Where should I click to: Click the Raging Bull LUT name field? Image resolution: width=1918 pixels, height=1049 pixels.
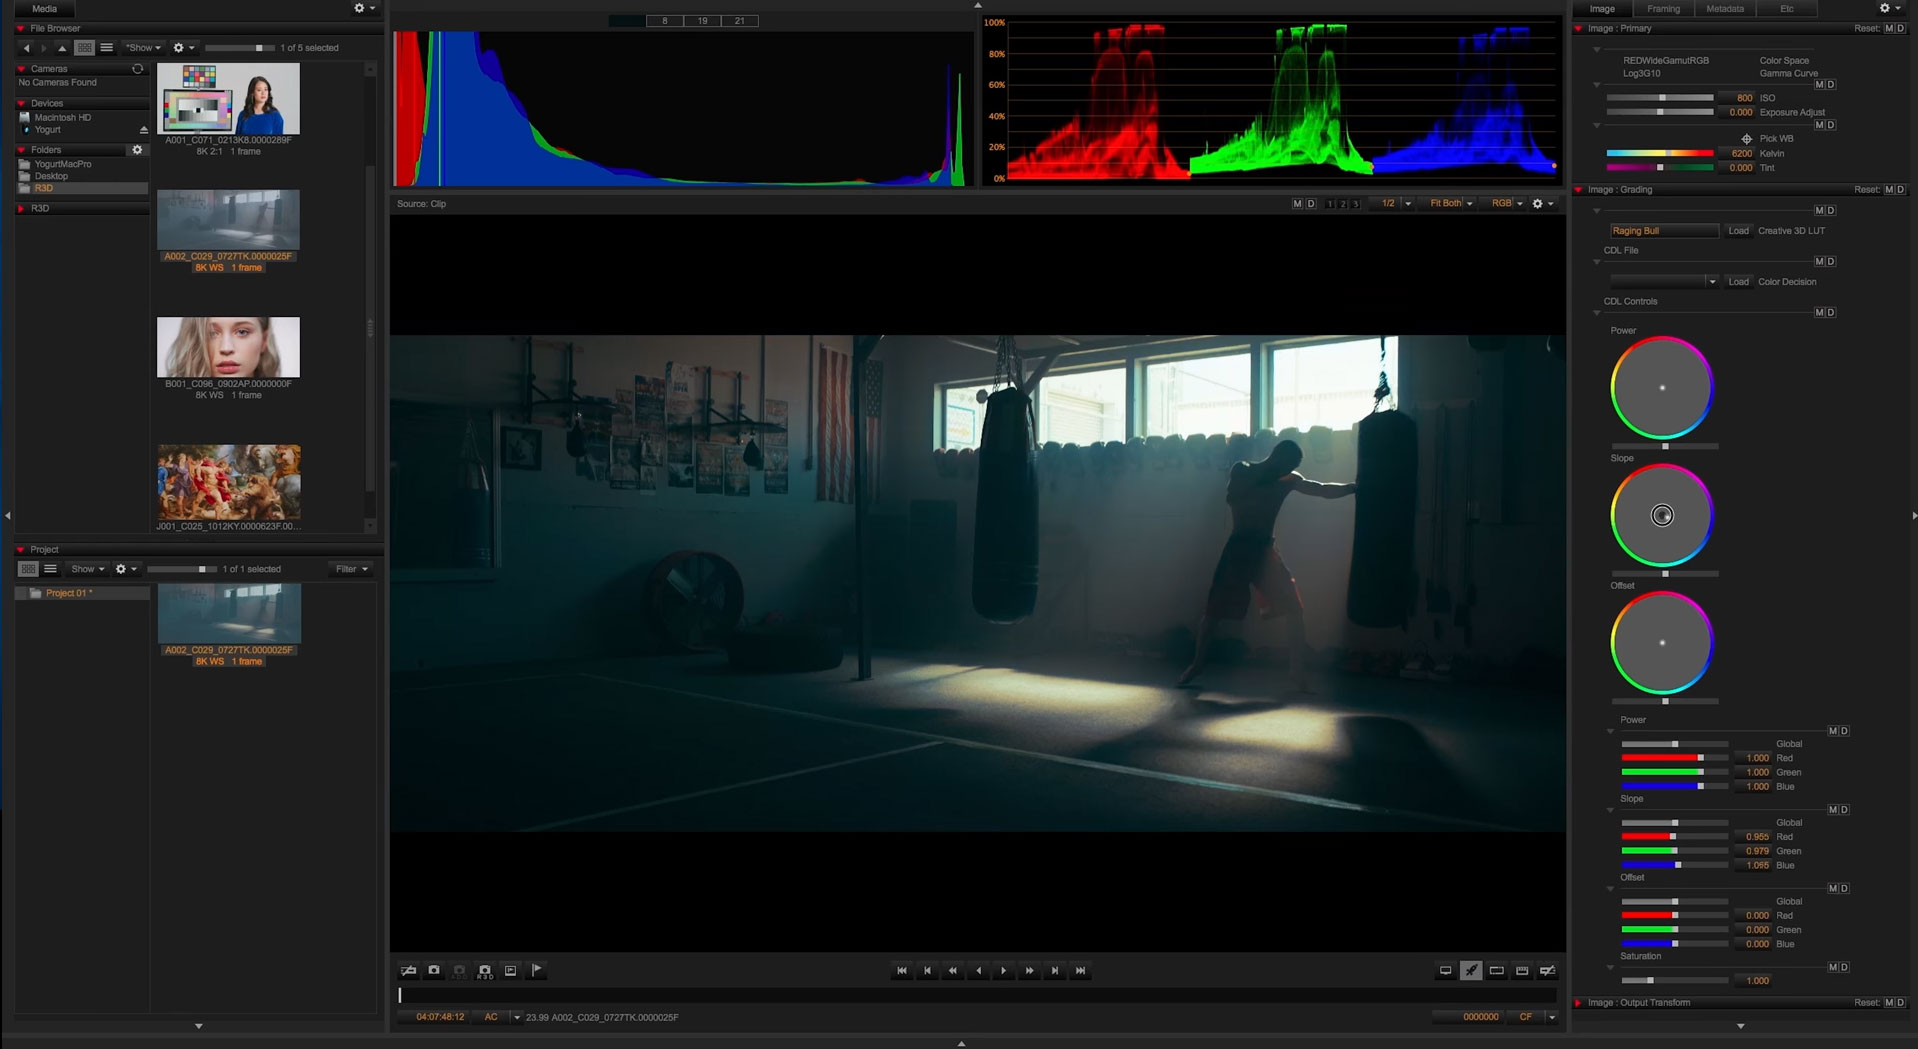point(1663,231)
